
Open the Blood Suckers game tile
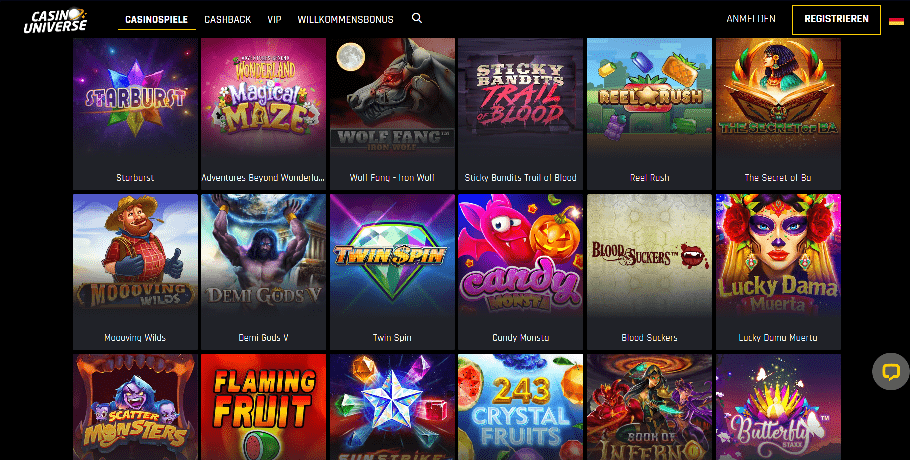click(649, 272)
